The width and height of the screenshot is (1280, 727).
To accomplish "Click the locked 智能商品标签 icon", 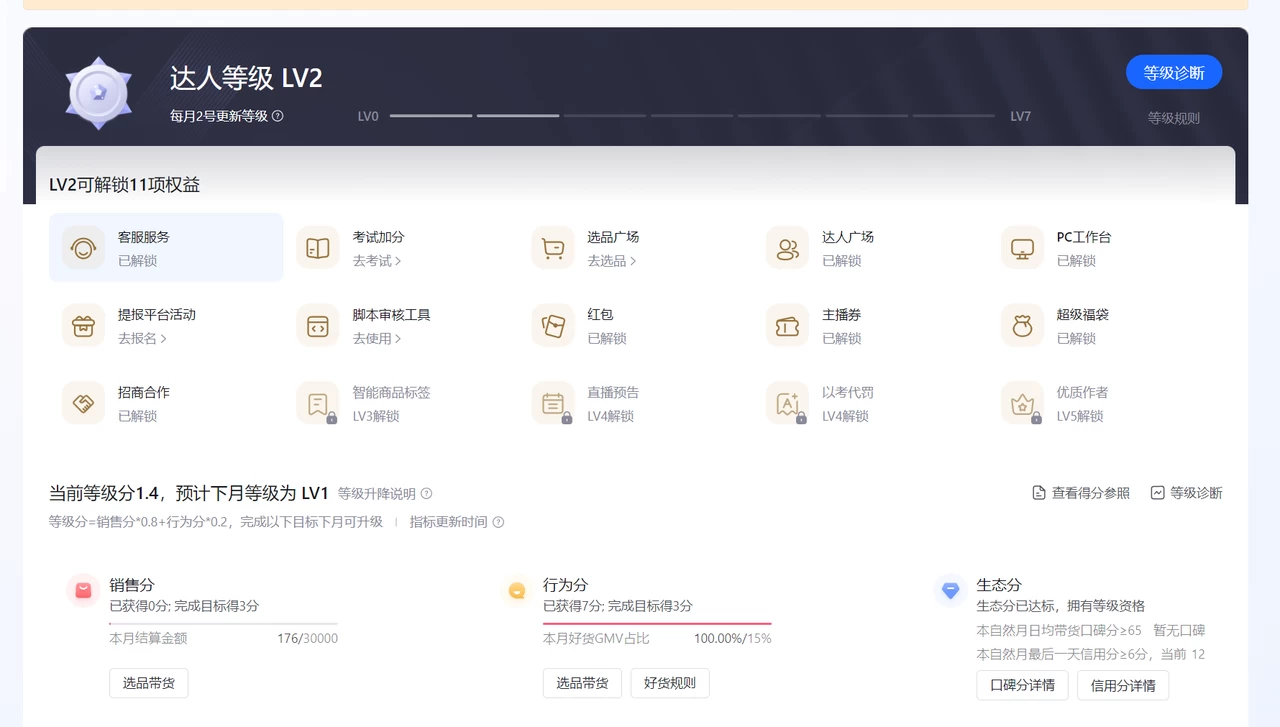I will [317, 403].
